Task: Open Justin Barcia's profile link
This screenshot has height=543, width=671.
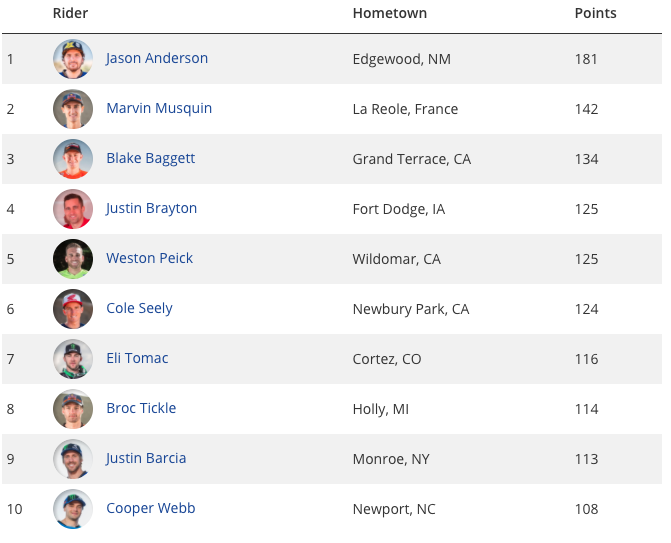Action: tap(146, 459)
